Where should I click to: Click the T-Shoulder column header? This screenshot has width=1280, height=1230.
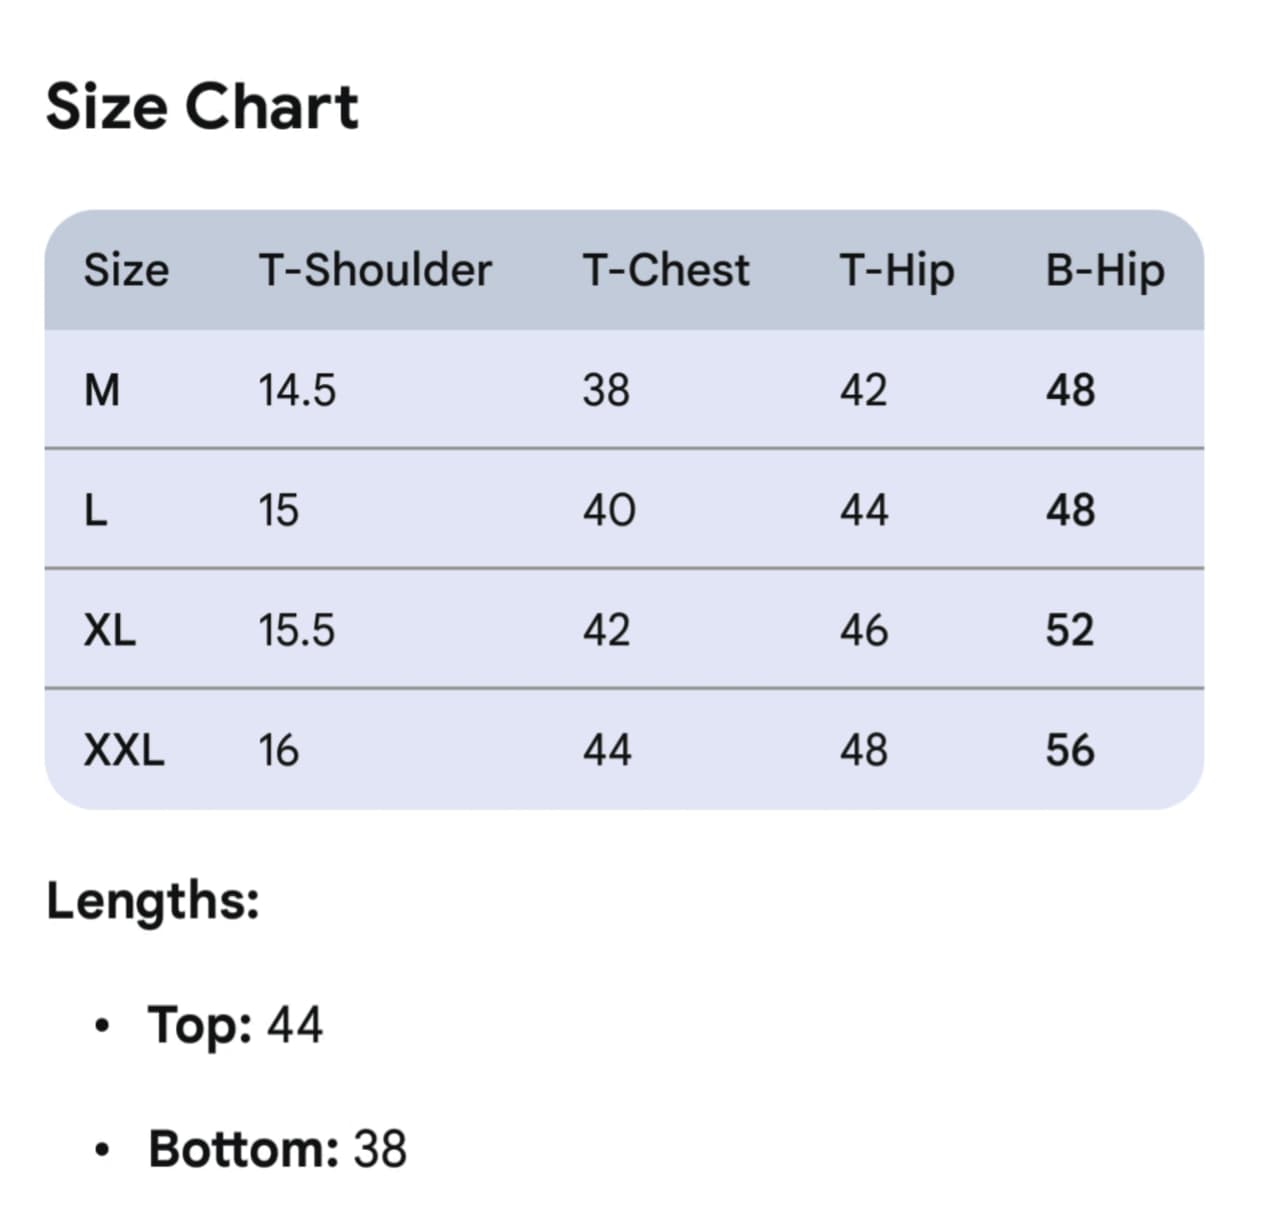pyautogui.click(x=375, y=270)
